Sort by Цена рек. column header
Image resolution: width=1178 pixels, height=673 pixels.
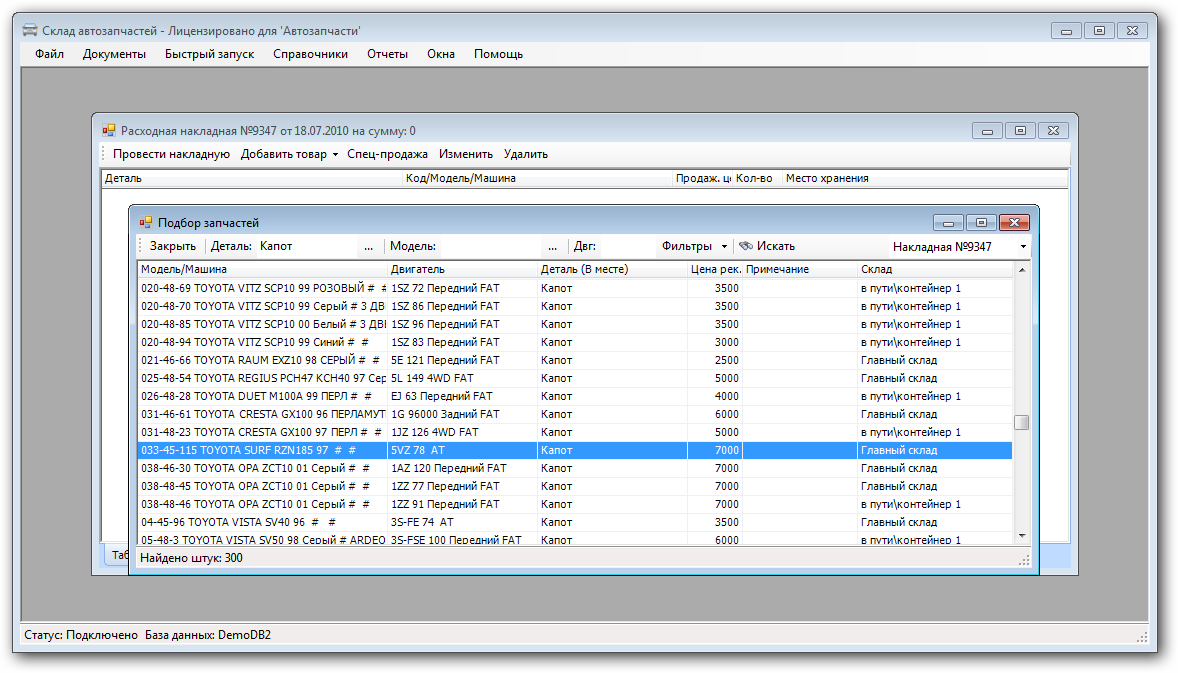(x=714, y=269)
